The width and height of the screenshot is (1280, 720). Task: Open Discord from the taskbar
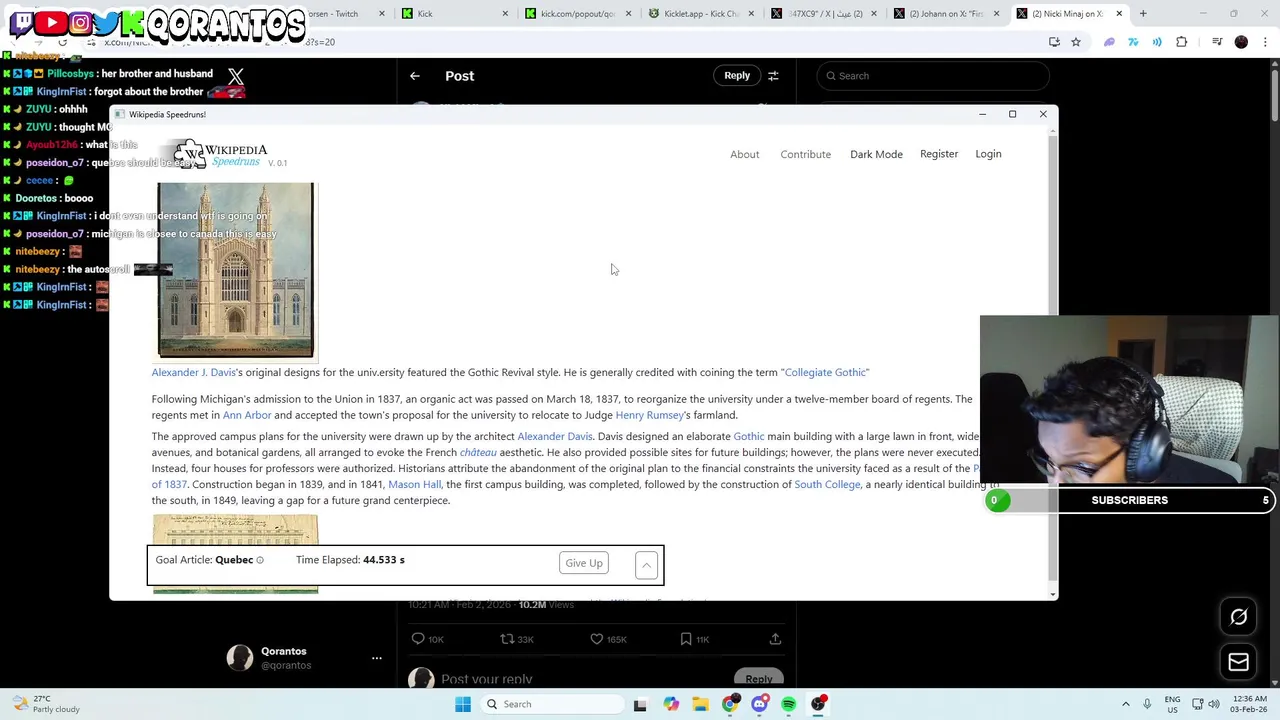point(760,704)
